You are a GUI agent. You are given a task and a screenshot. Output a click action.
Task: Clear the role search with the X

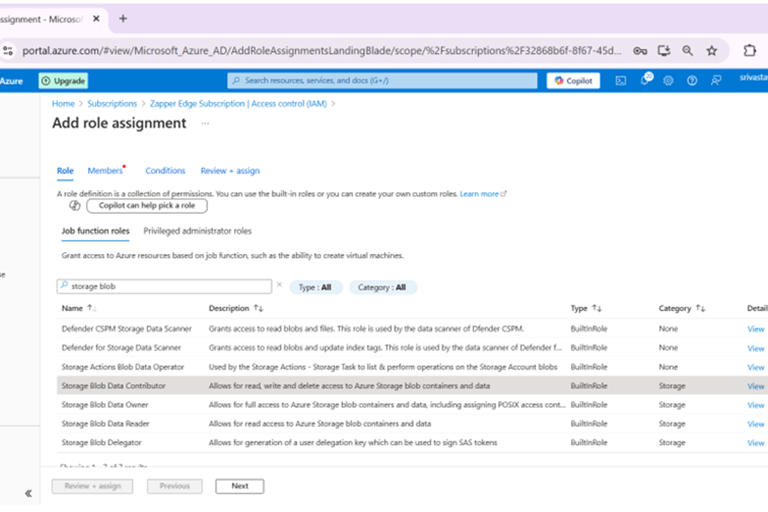tap(280, 285)
